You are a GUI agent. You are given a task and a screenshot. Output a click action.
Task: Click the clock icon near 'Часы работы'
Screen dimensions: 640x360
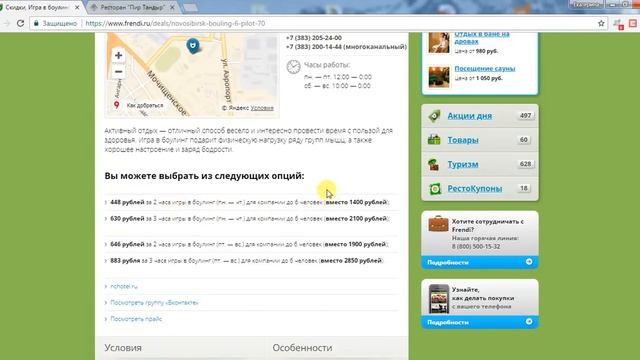pos(293,67)
